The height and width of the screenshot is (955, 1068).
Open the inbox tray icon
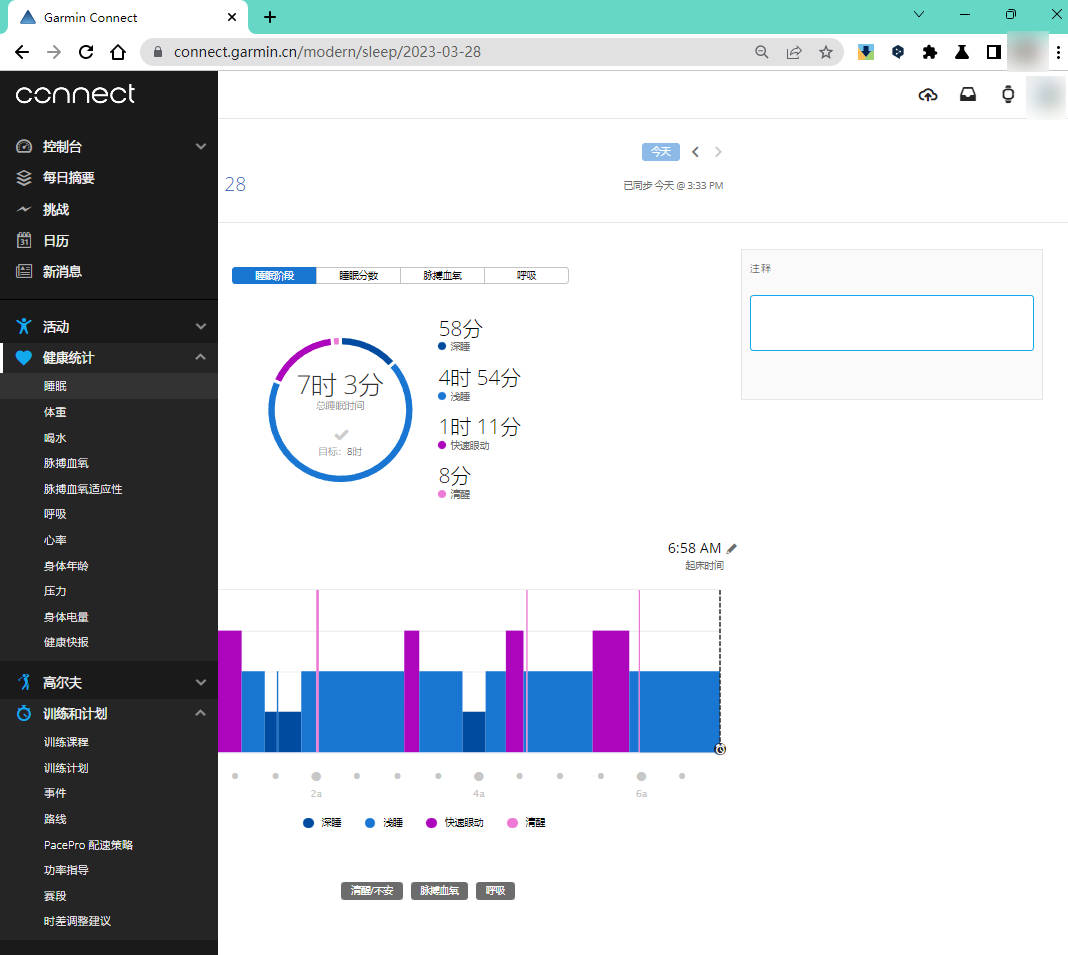(x=968, y=95)
